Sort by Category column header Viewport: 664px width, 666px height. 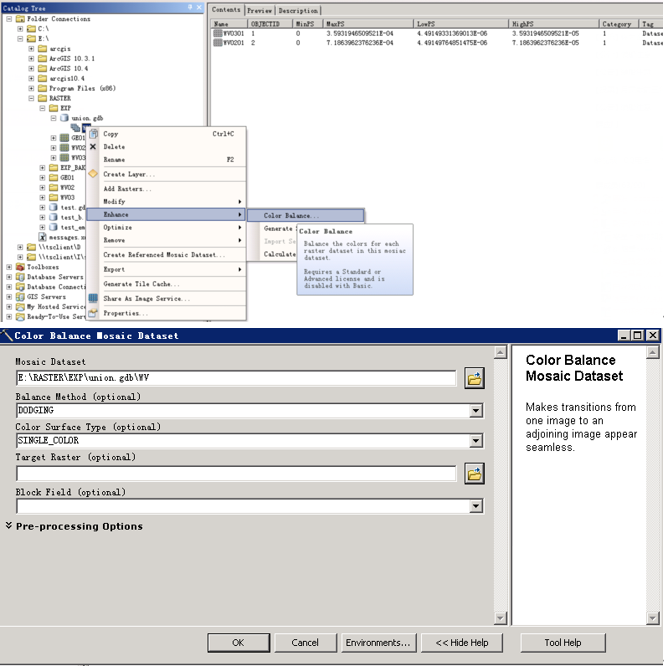(618, 24)
